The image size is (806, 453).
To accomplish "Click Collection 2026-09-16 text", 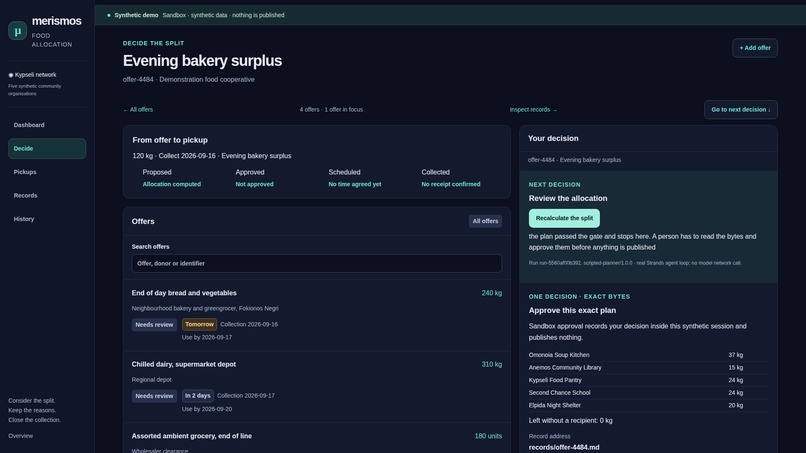I will [249, 324].
